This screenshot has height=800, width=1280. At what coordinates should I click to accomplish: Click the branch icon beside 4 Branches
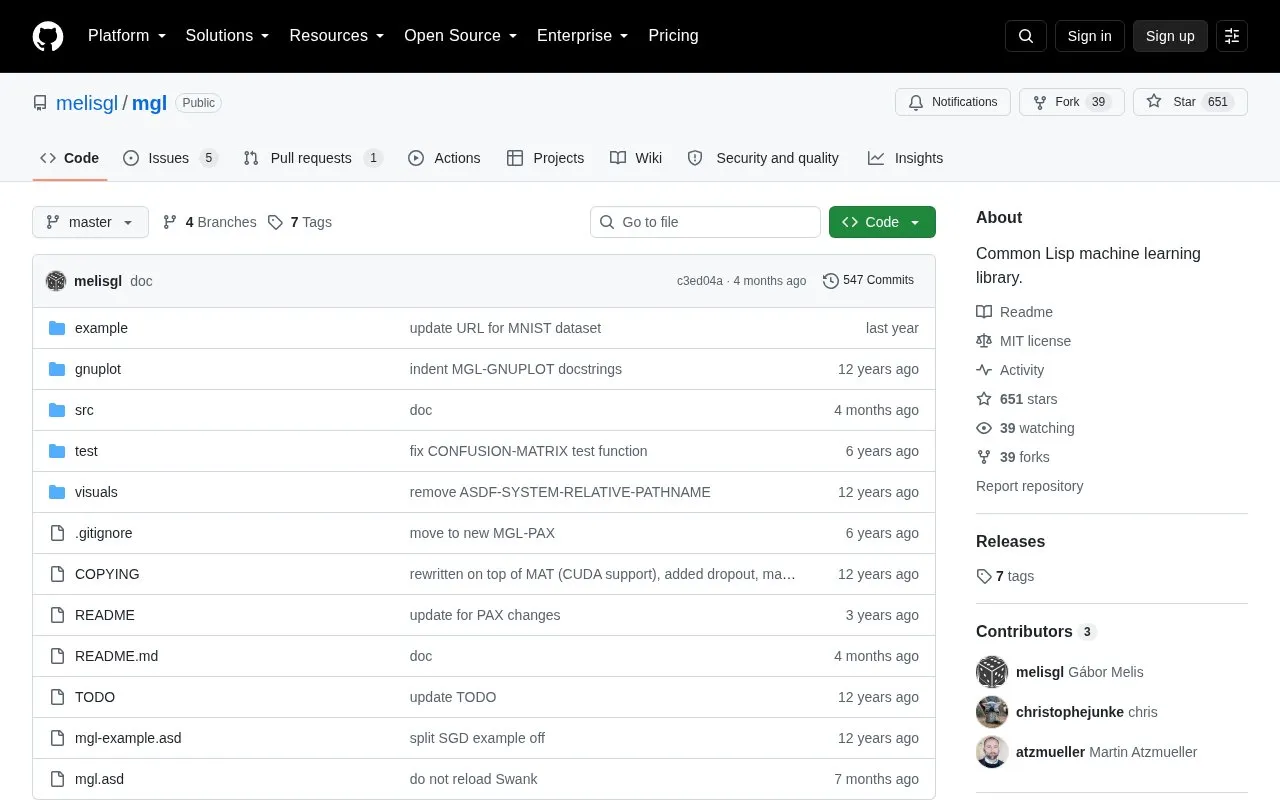170,222
